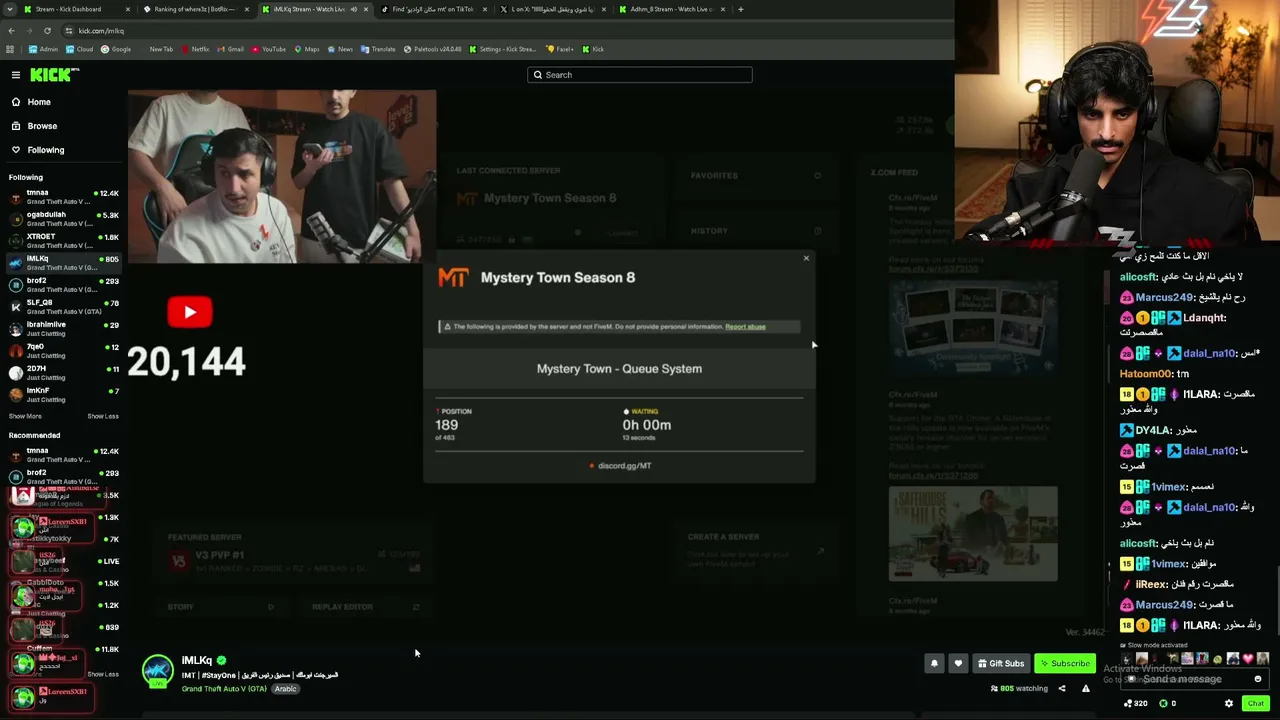The height and width of the screenshot is (720, 1280).
Task: Open Following in the sidebar
Action: [38, 150]
